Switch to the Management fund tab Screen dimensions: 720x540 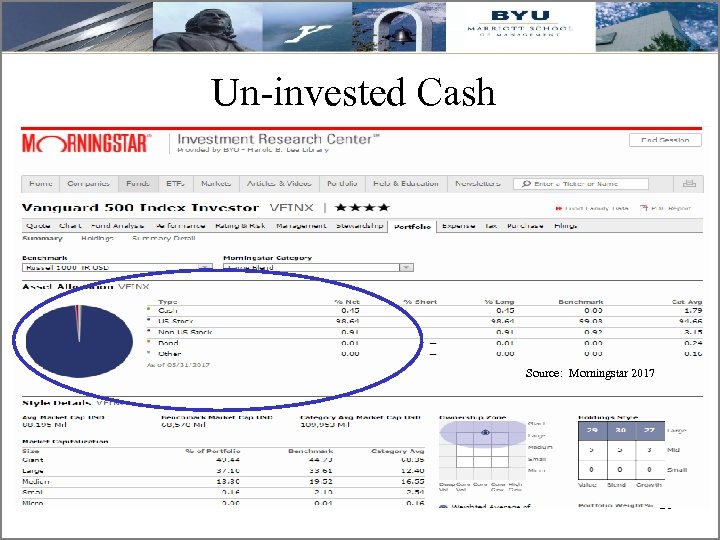click(x=301, y=226)
